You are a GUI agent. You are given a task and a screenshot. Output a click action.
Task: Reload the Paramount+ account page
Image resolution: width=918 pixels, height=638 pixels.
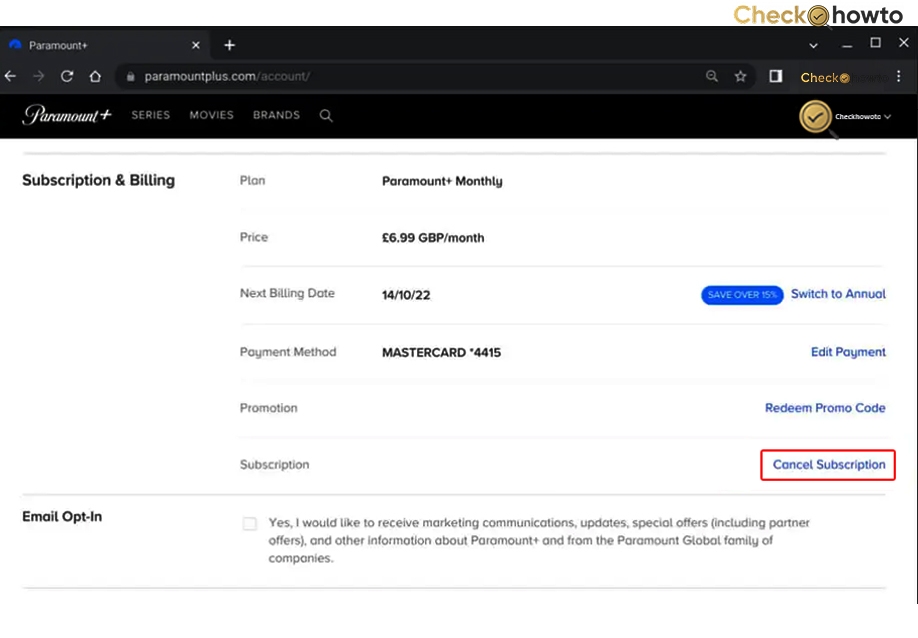[67, 76]
